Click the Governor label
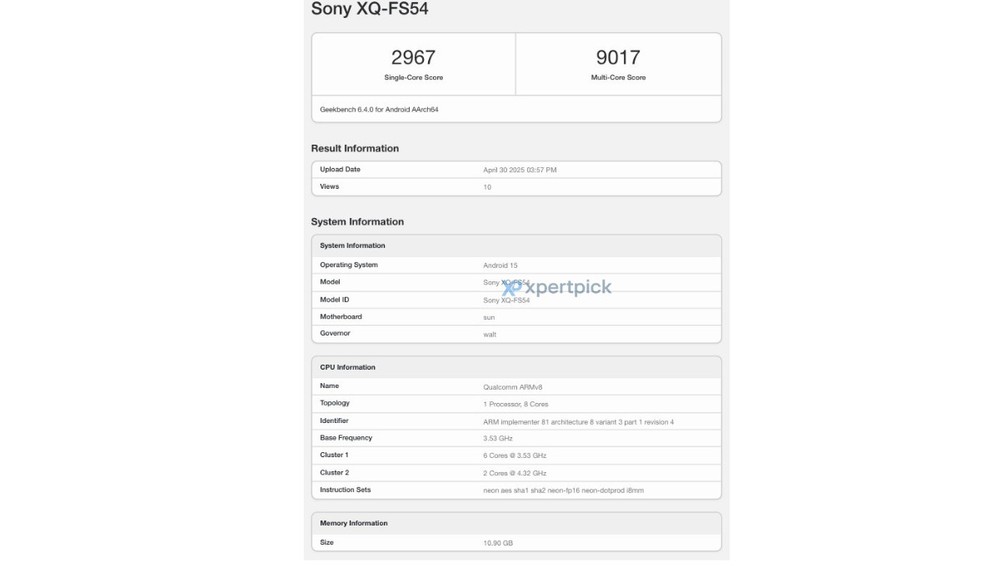 [x=335, y=334]
